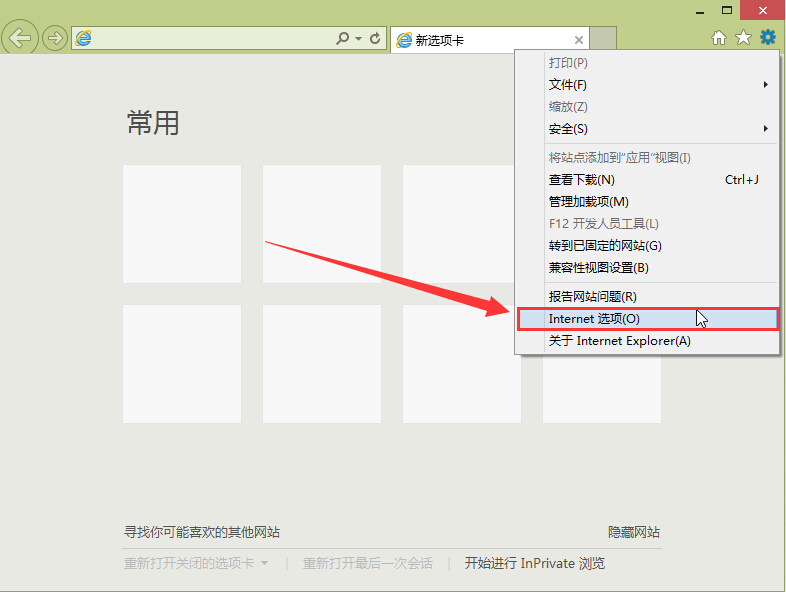The image size is (786, 592).
Task: Click 关于 Internet Explorer(A)
Action: tap(619, 341)
